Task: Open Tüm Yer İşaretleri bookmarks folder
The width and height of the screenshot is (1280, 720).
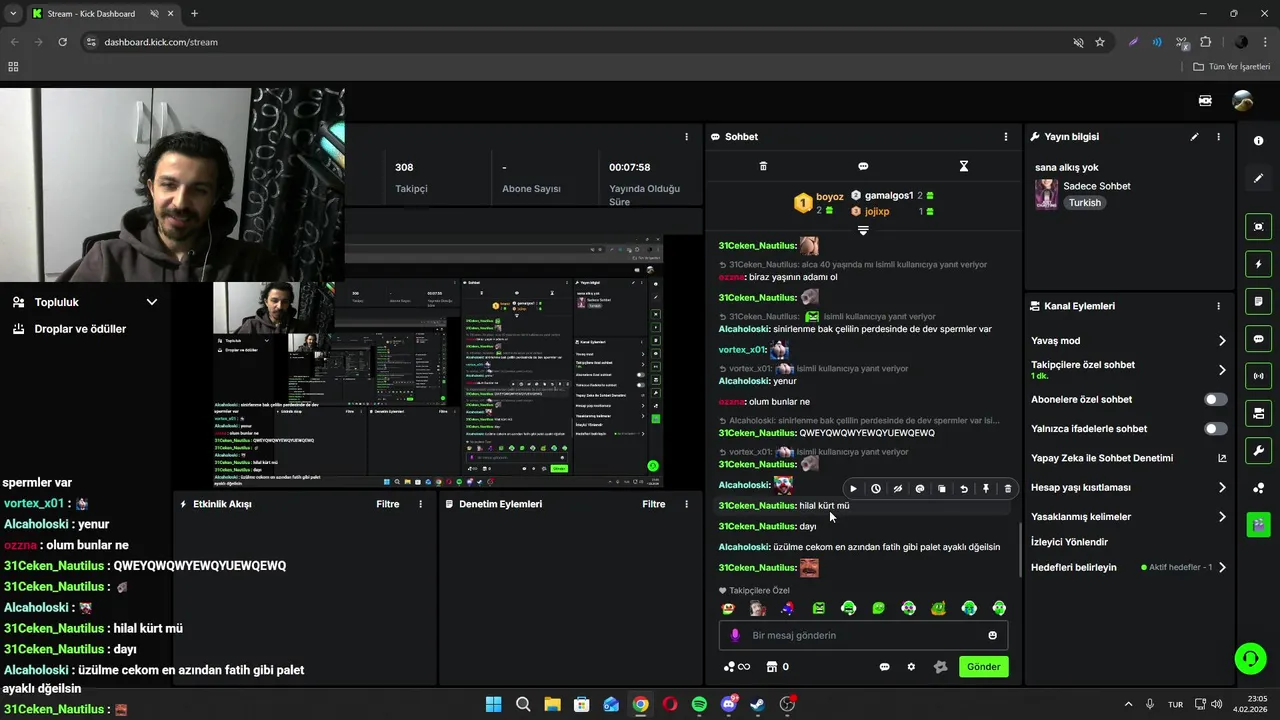Action: pos(1232,67)
